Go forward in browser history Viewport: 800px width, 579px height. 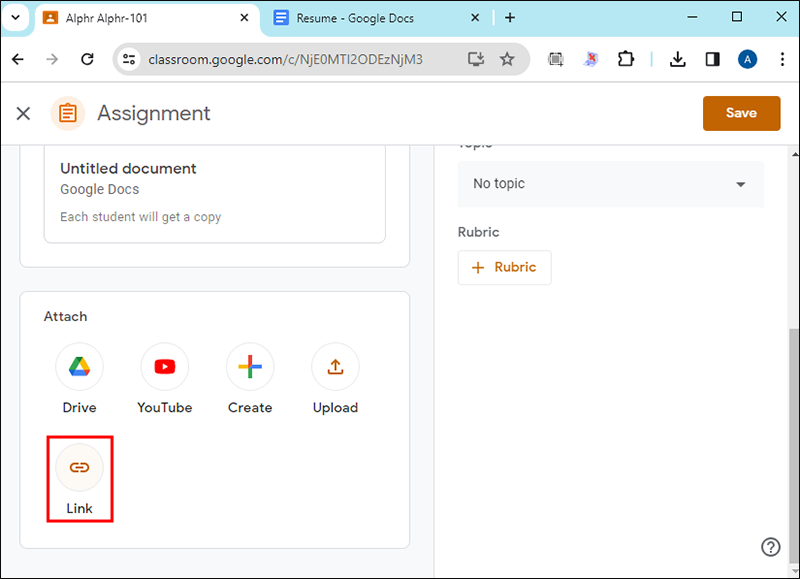click(52, 59)
